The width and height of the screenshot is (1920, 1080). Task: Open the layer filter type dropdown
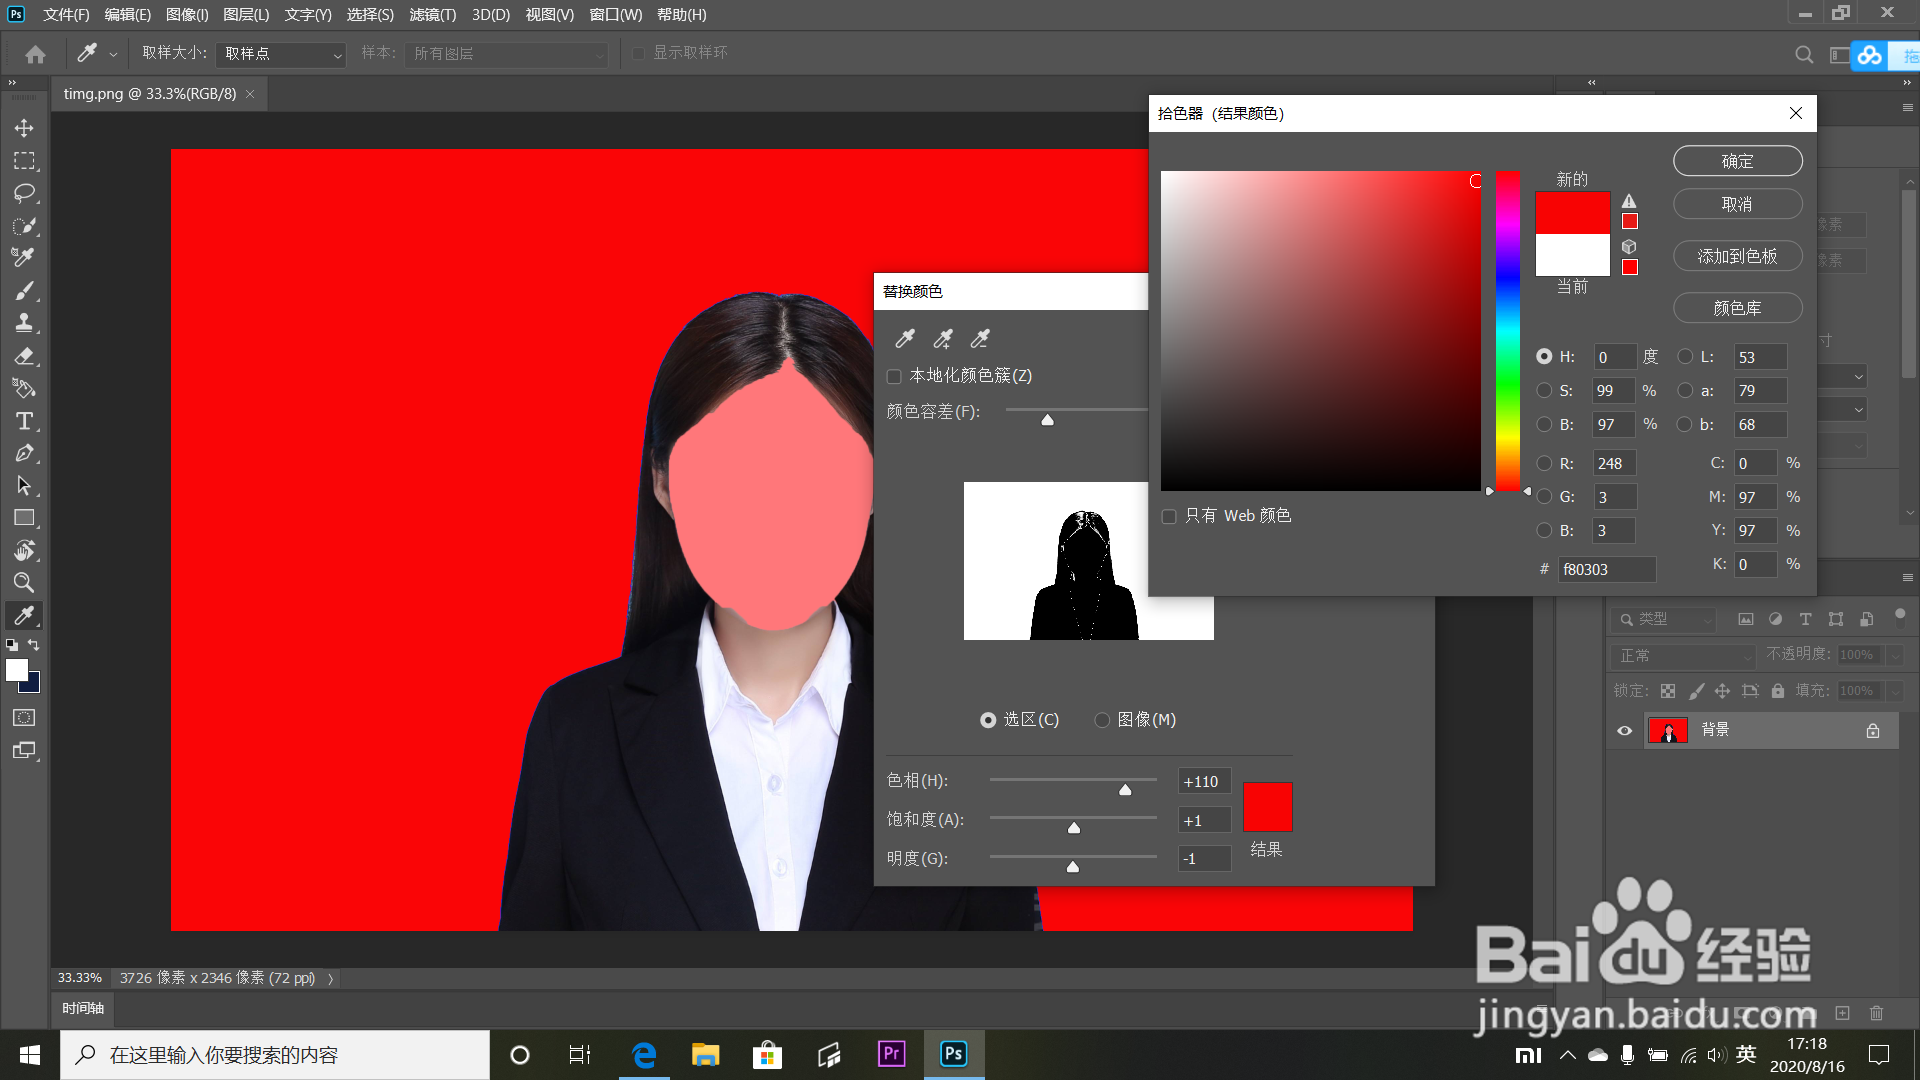[x=1664, y=620]
